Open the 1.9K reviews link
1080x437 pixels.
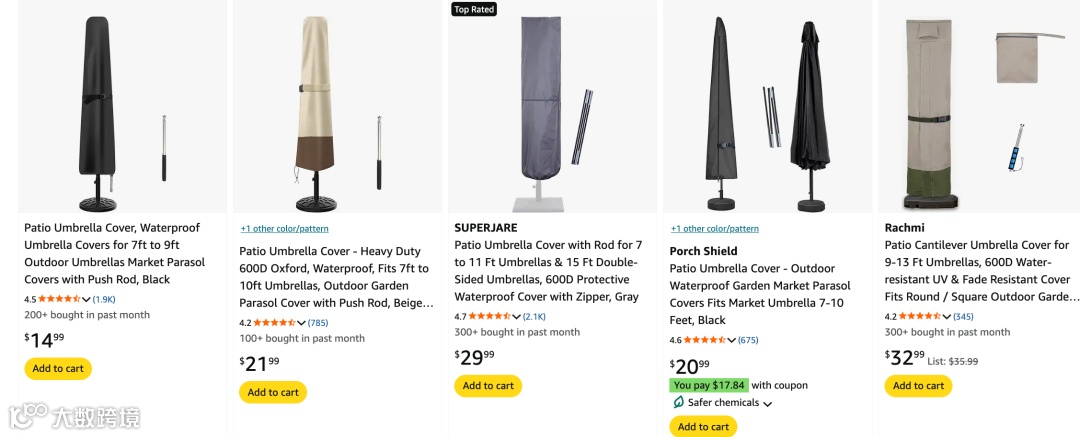tap(104, 299)
